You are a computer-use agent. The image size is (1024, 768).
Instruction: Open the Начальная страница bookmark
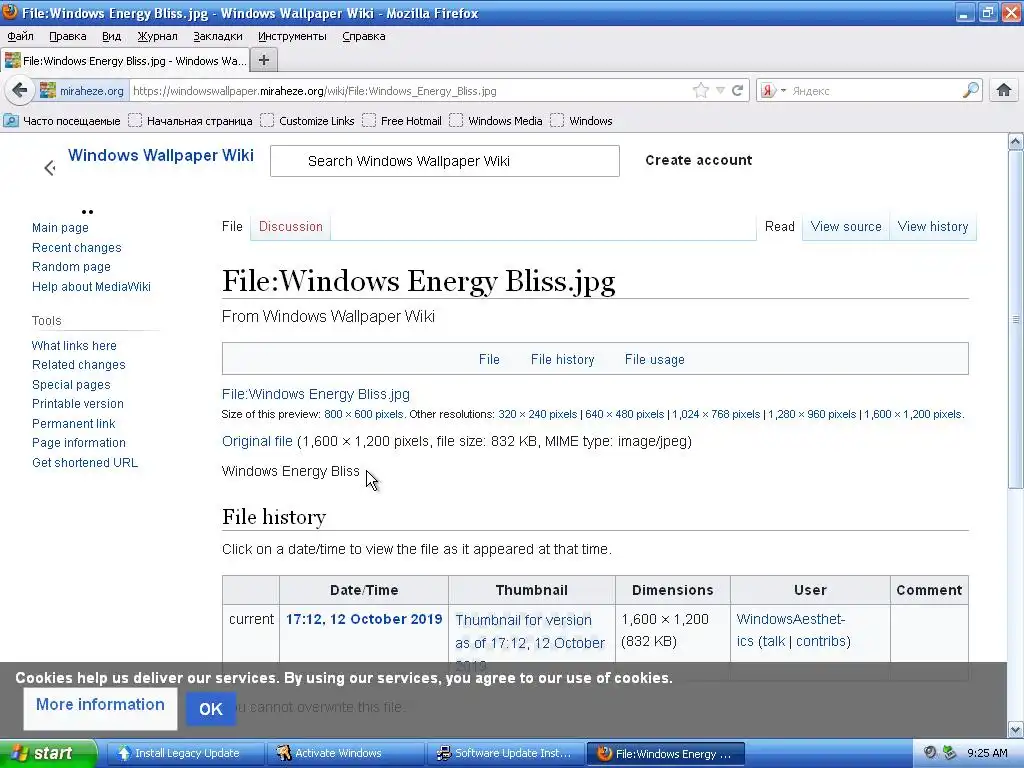(191, 121)
